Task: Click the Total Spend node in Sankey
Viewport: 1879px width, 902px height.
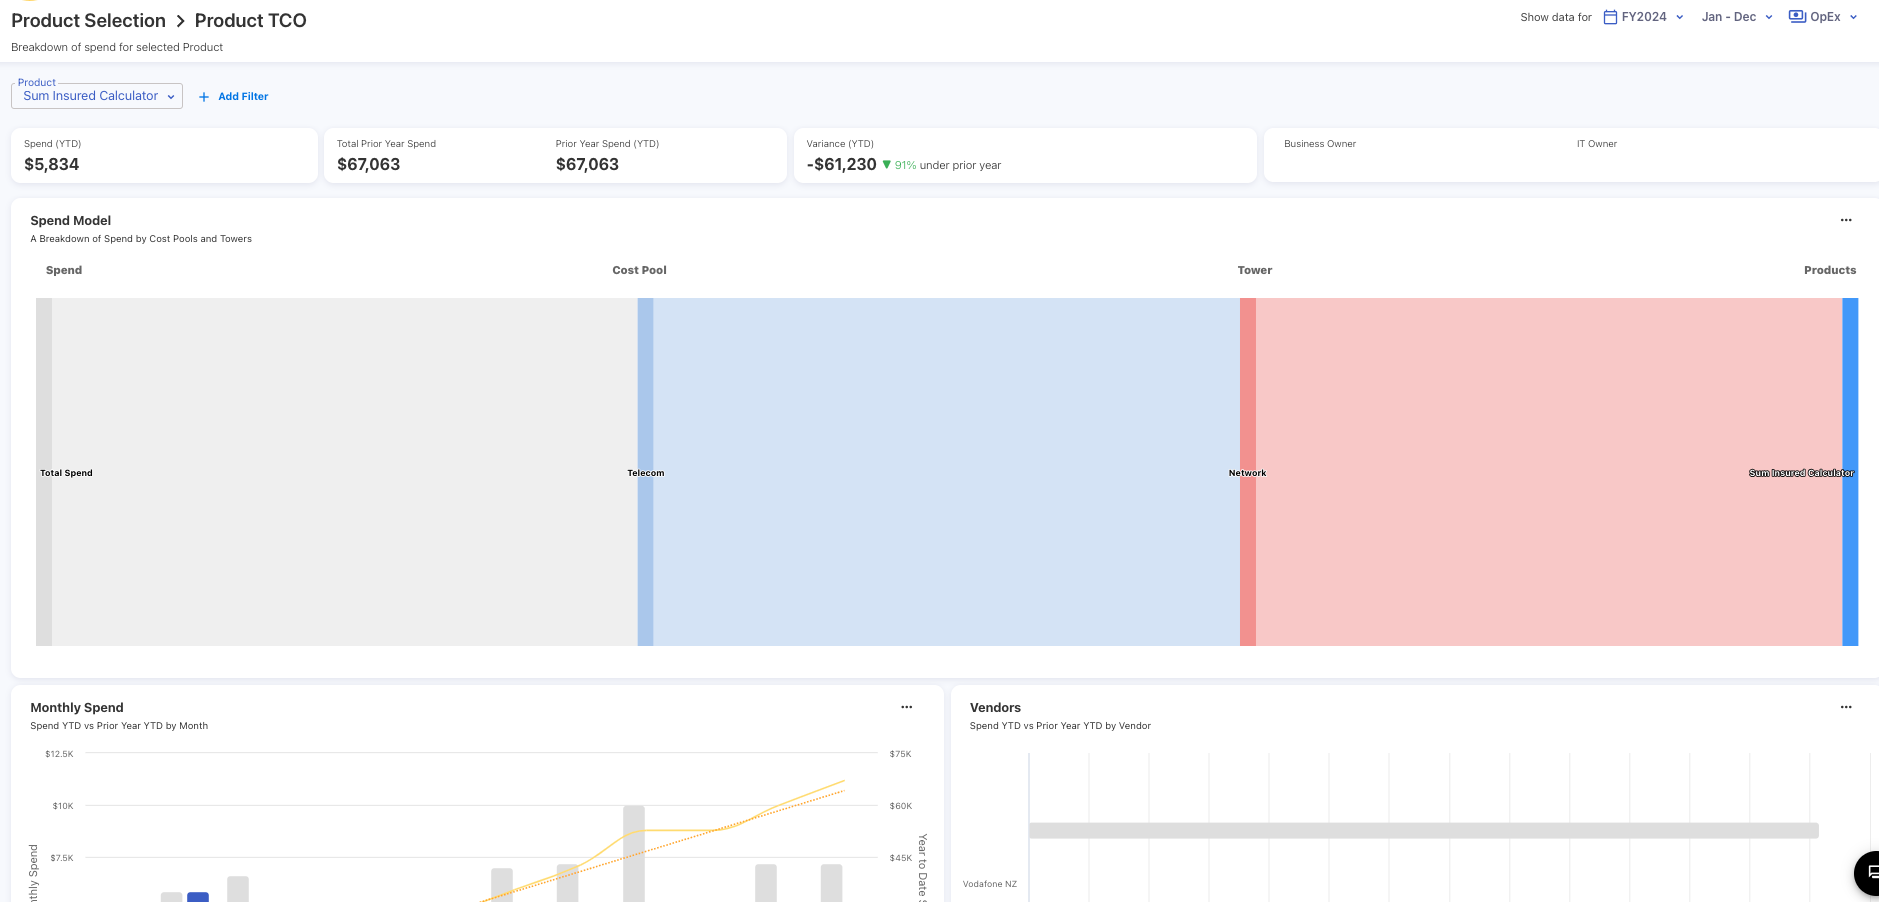Action: (44, 472)
